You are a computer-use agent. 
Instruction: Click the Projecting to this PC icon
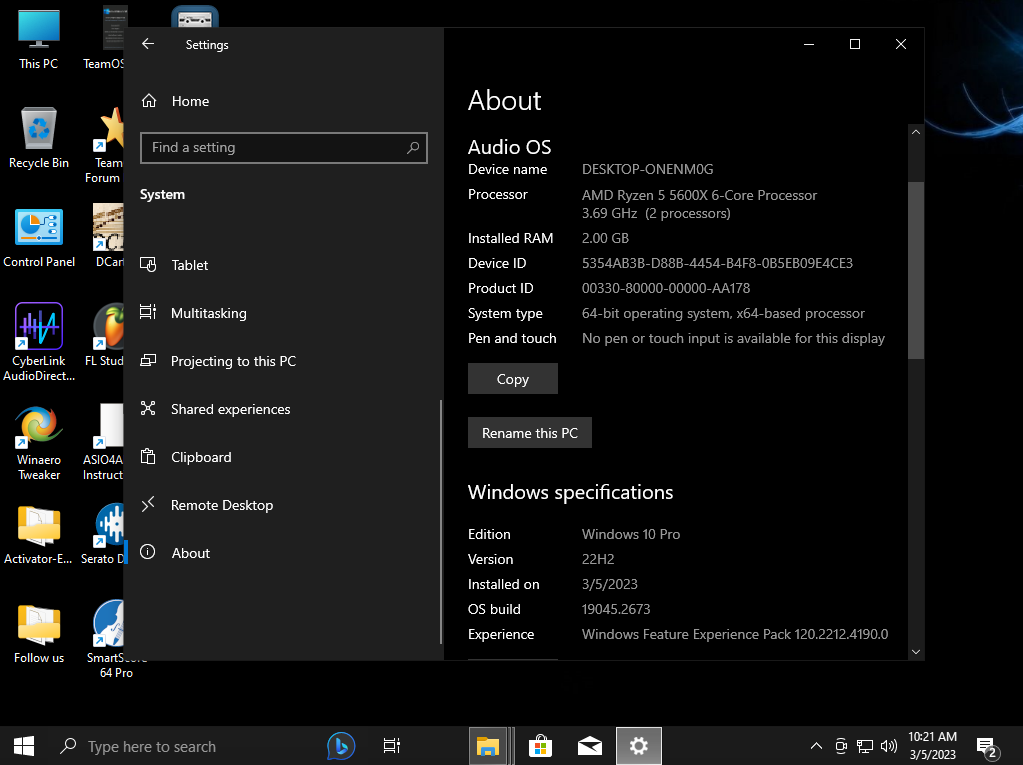[148, 361]
